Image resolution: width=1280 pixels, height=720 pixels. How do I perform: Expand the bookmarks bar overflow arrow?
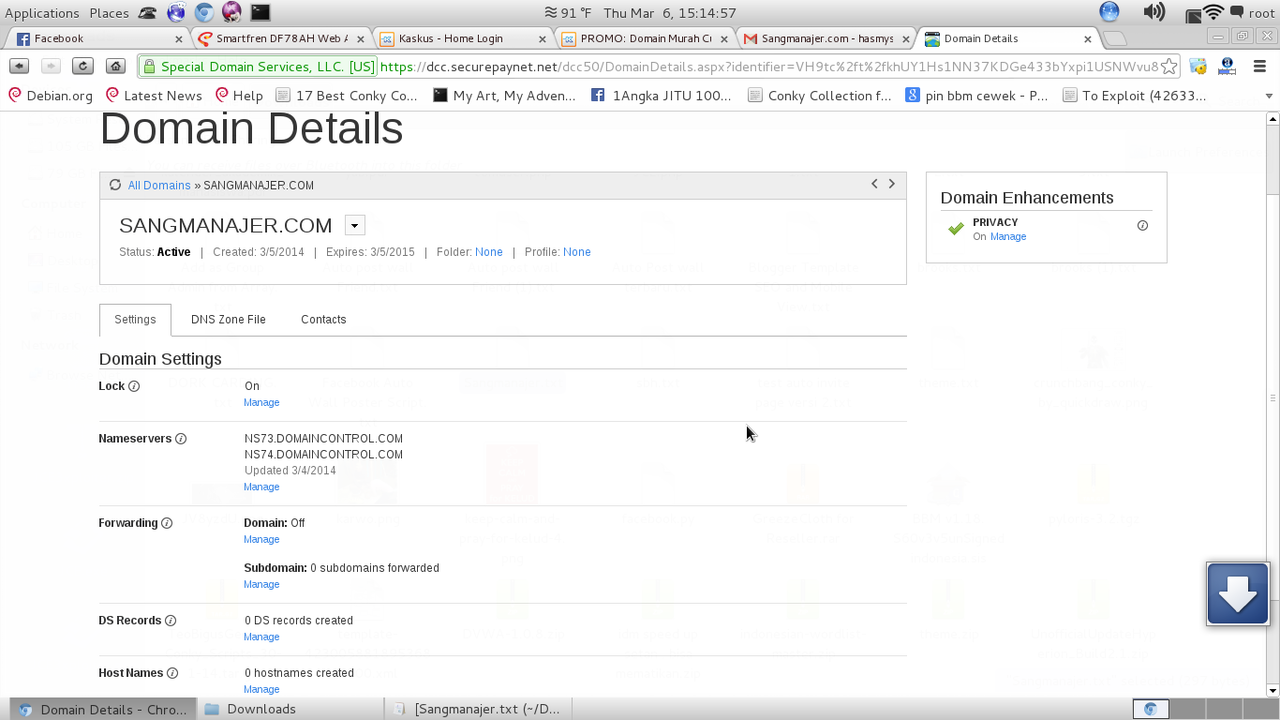pos(1269,96)
